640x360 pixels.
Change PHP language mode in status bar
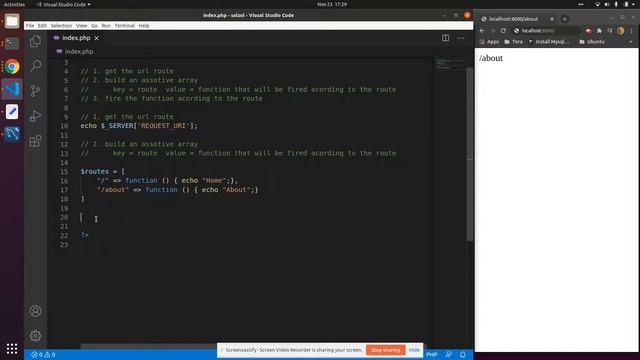(x=431, y=355)
